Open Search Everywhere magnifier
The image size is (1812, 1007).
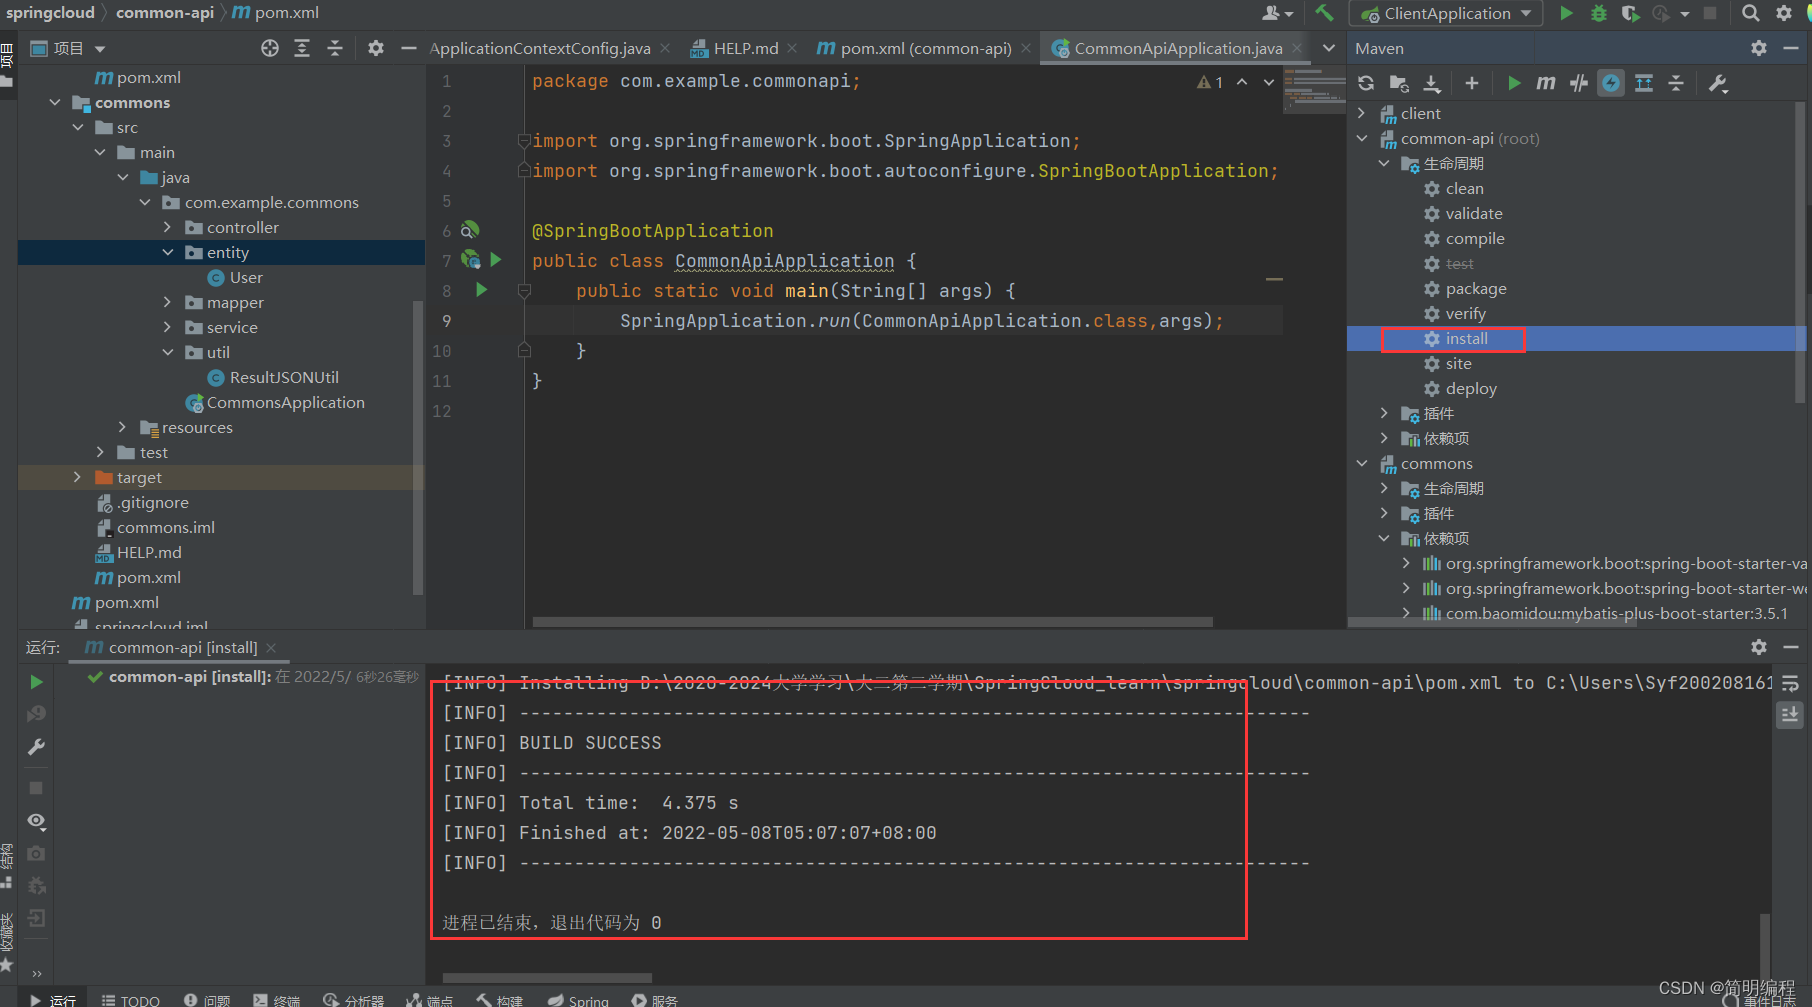[1751, 13]
